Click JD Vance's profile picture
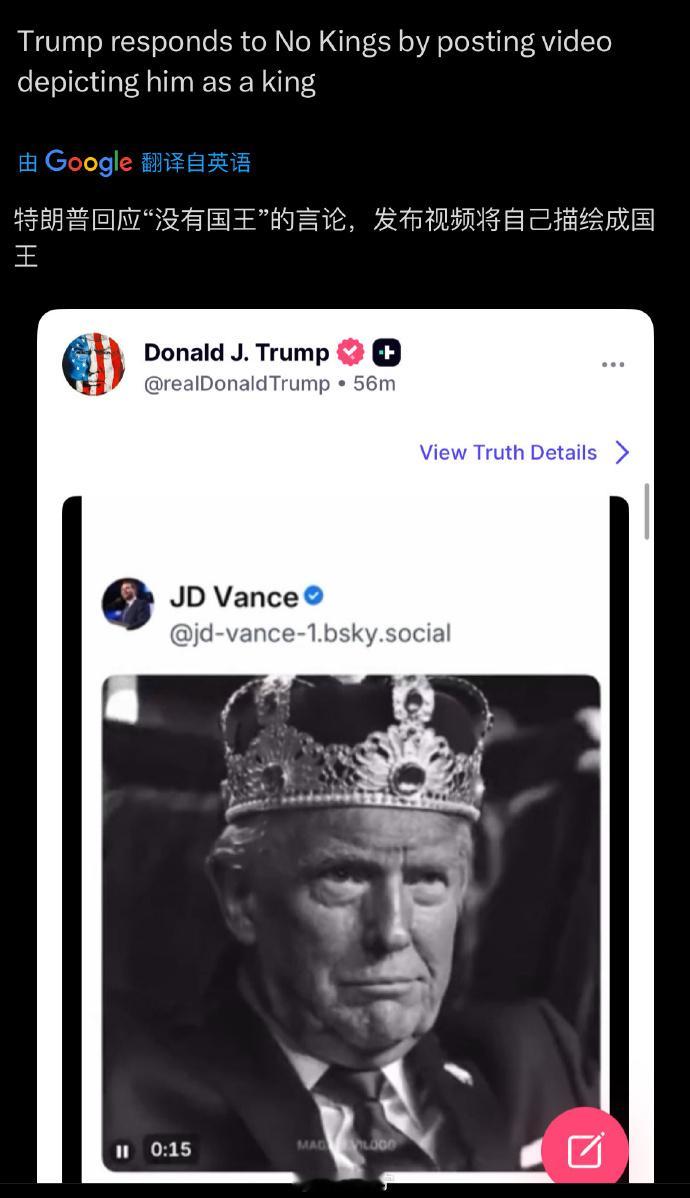 (128, 603)
